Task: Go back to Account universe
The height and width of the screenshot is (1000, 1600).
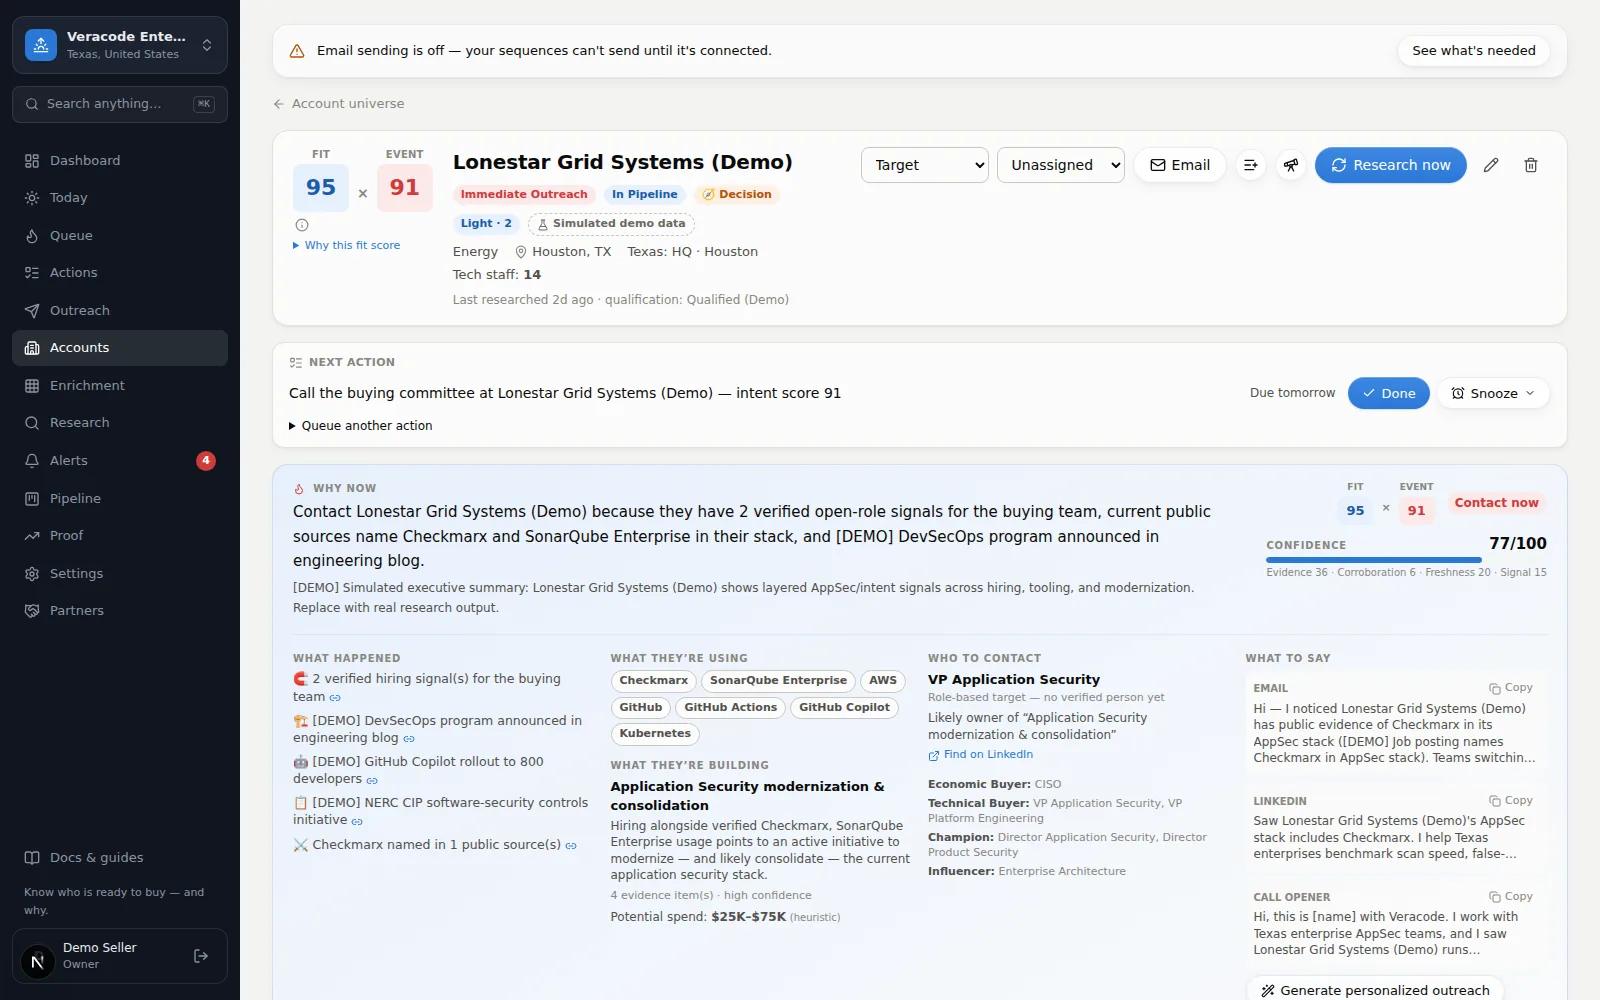Action: [339, 104]
